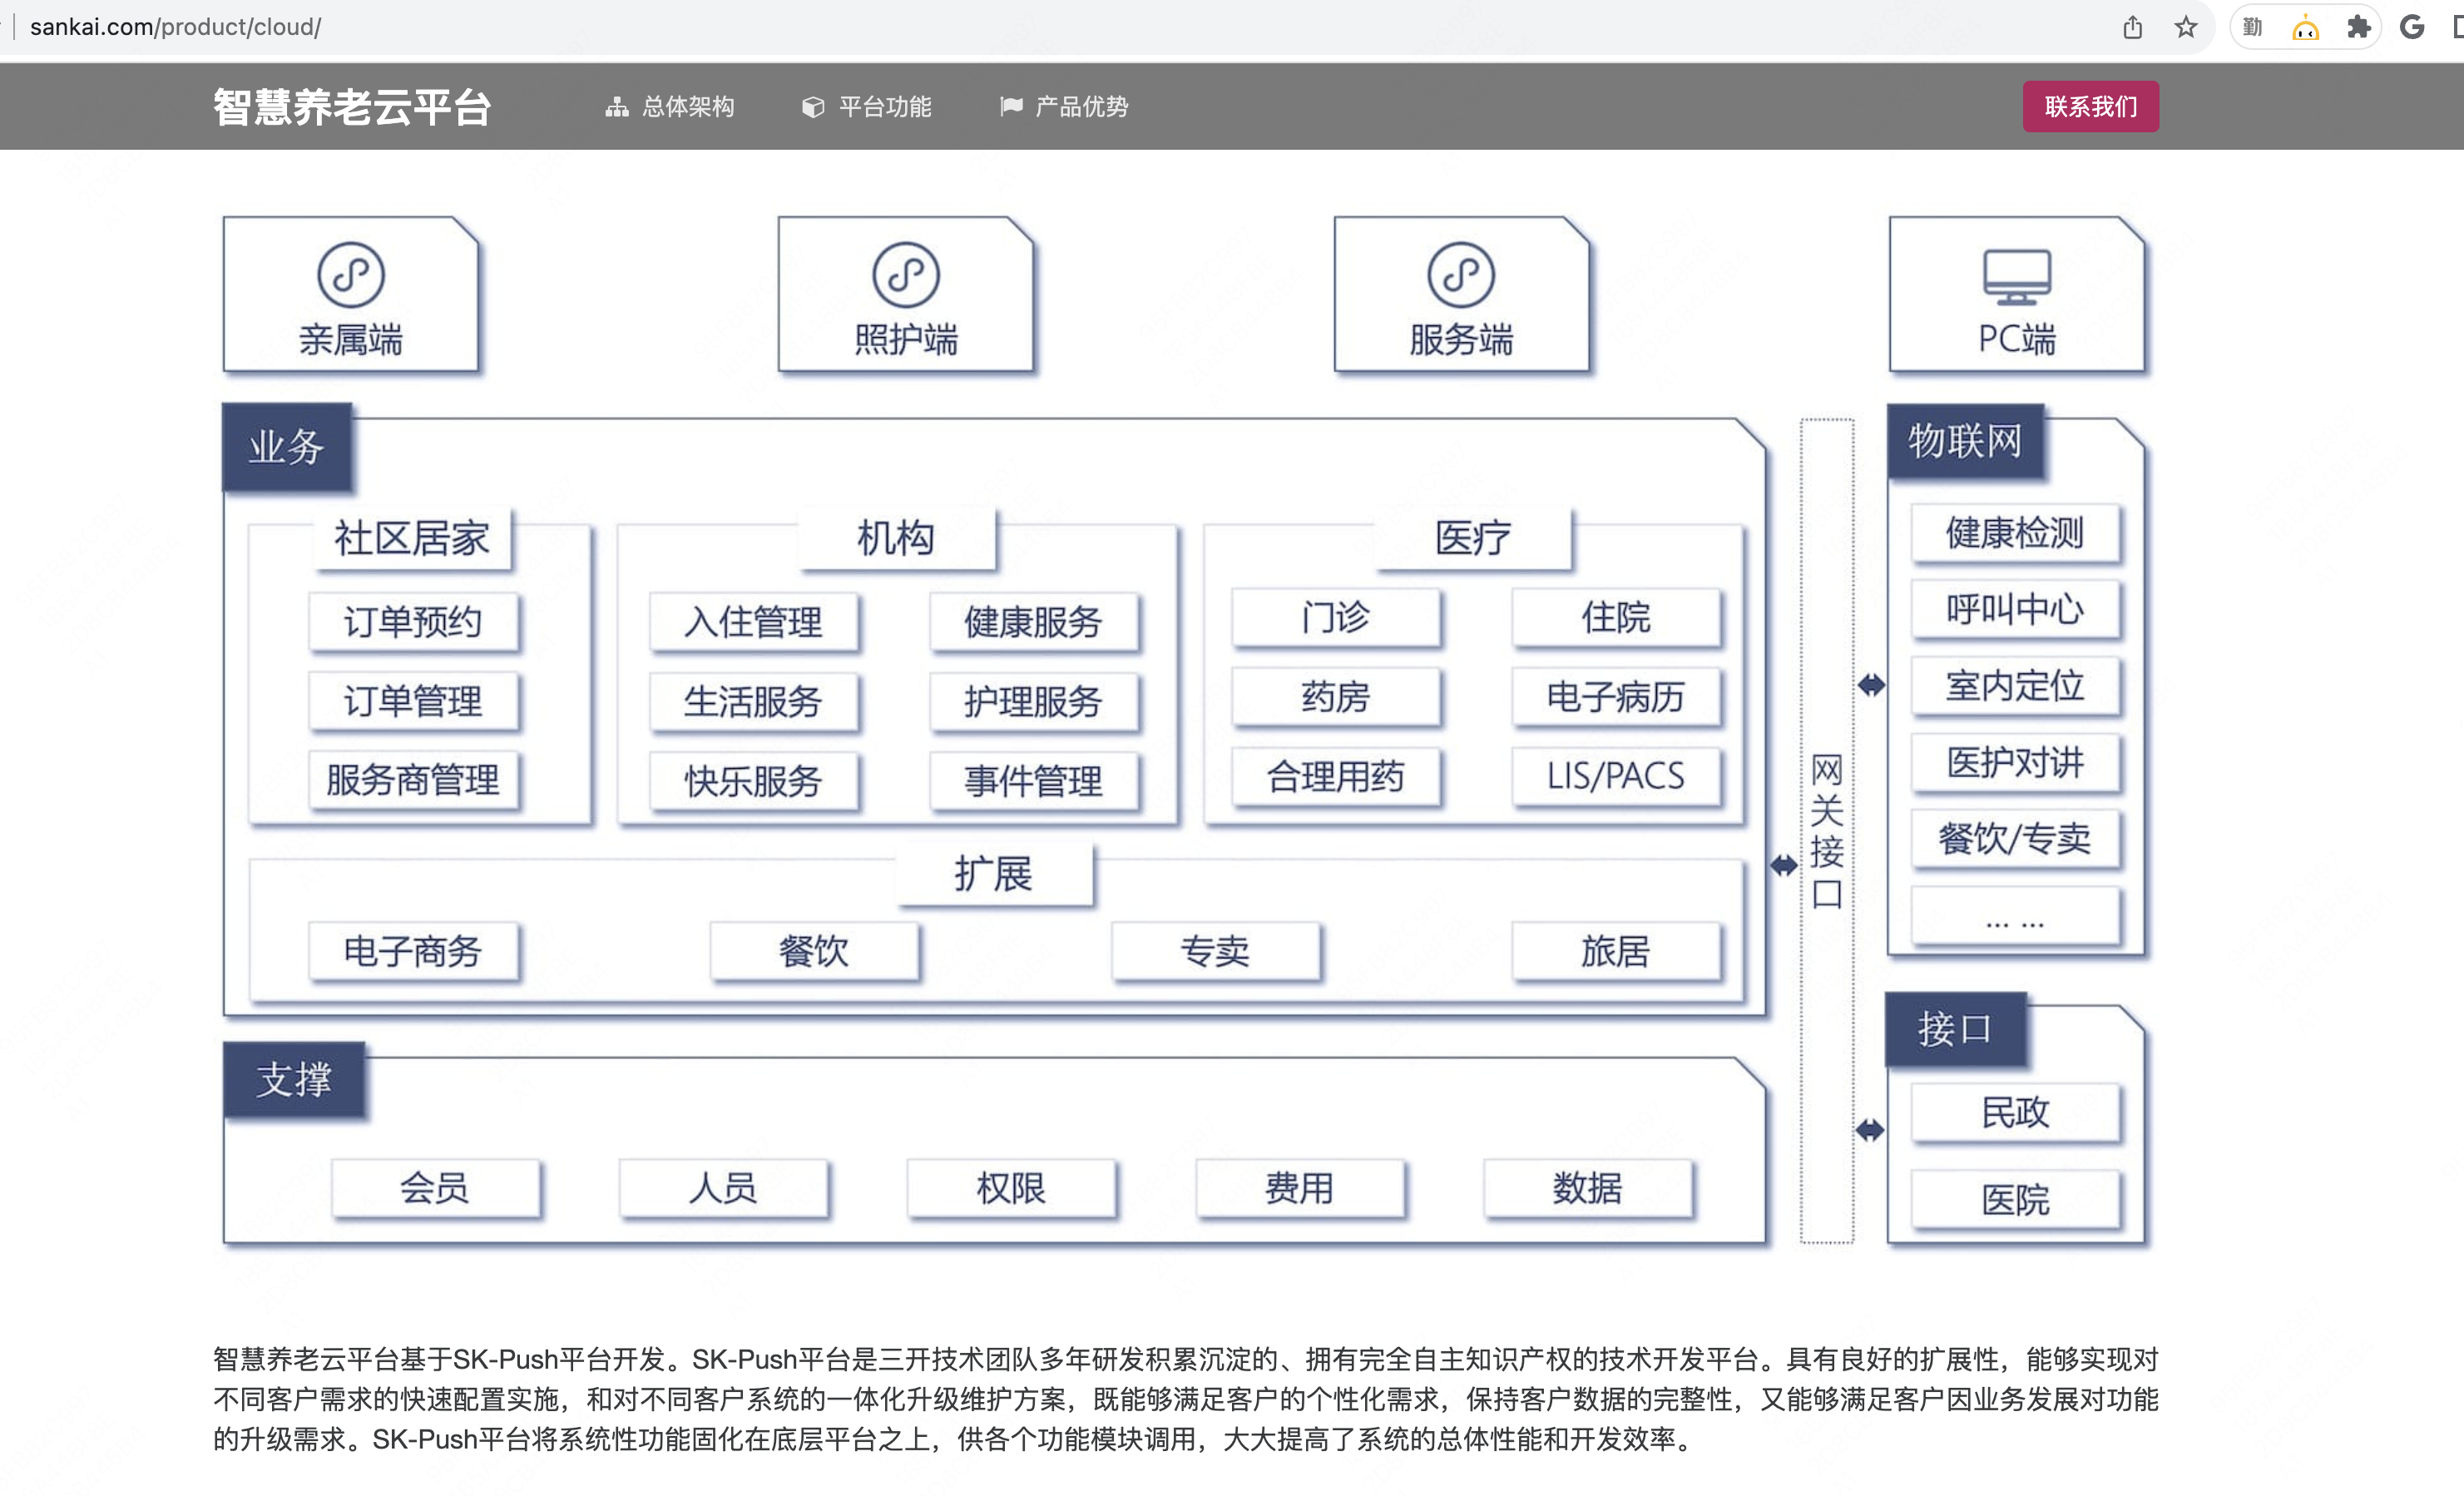
Task: Click the yellow-and-black extension icon in toolbar
Action: [x=2305, y=27]
